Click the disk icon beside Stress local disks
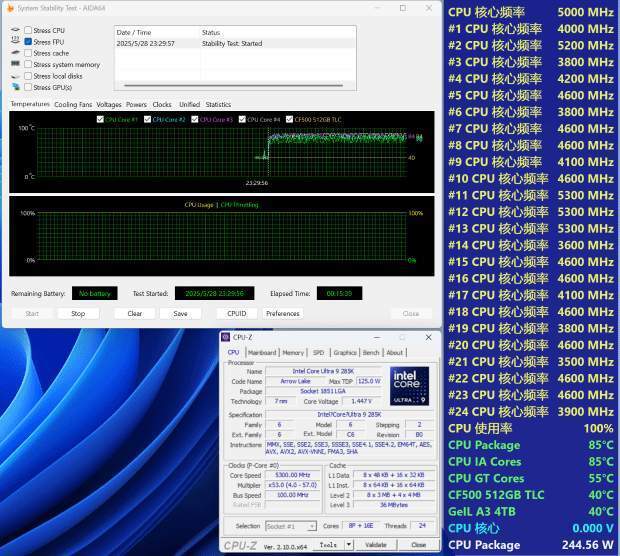The width and height of the screenshot is (620, 556). coord(14,76)
